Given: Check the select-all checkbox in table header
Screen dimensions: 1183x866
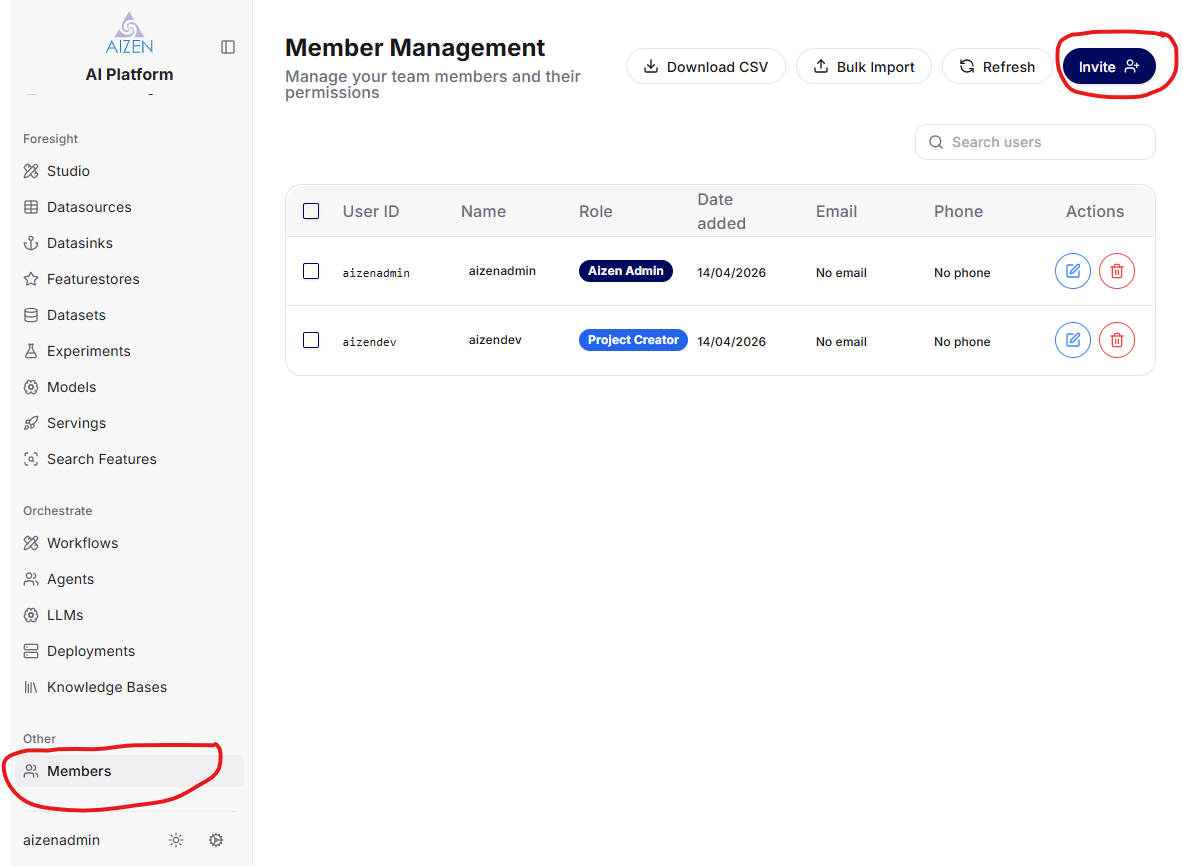Looking at the screenshot, I should [311, 211].
